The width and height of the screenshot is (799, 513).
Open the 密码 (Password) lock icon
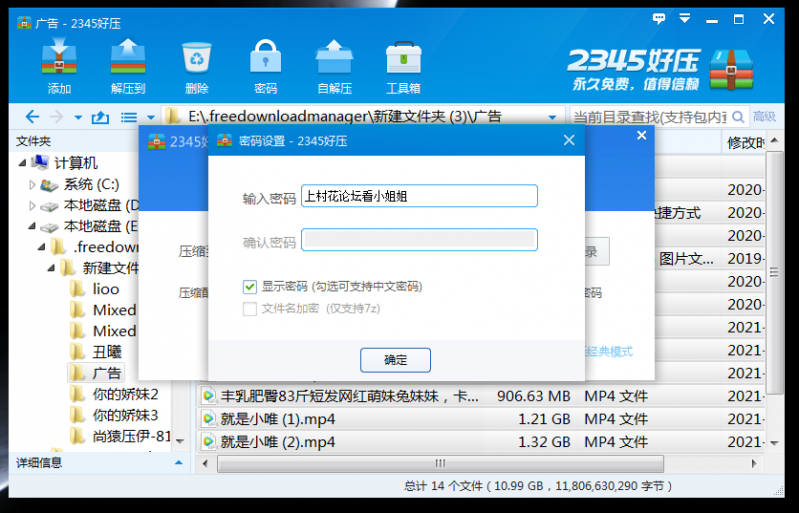265,65
